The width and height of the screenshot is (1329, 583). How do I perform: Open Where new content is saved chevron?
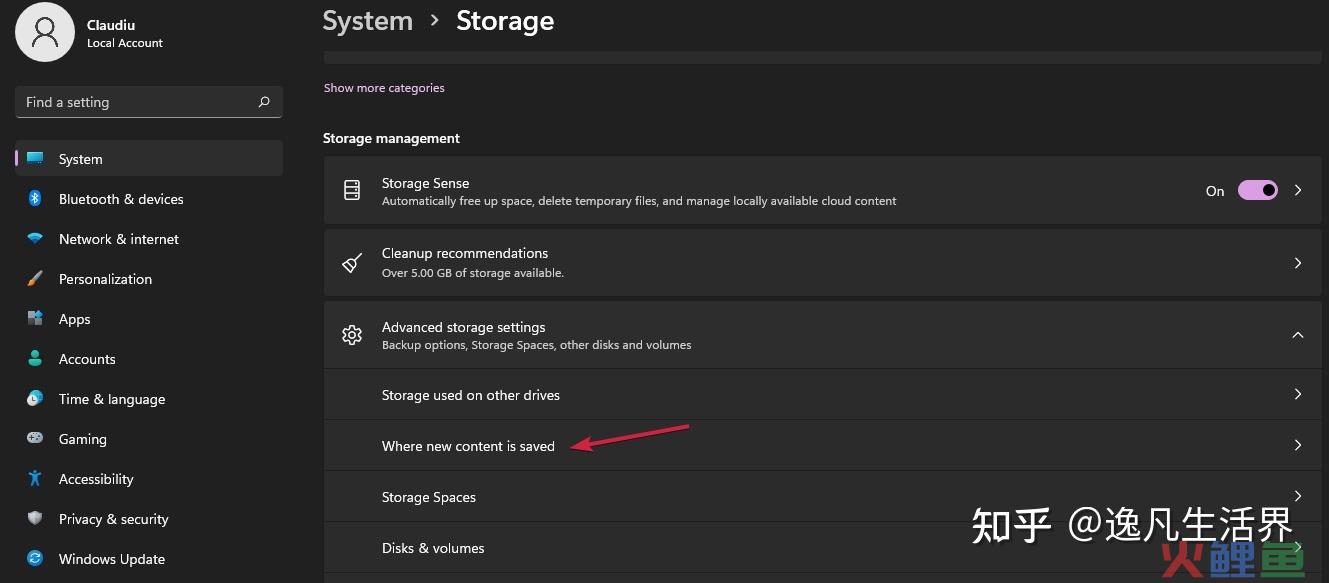pos(1298,445)
